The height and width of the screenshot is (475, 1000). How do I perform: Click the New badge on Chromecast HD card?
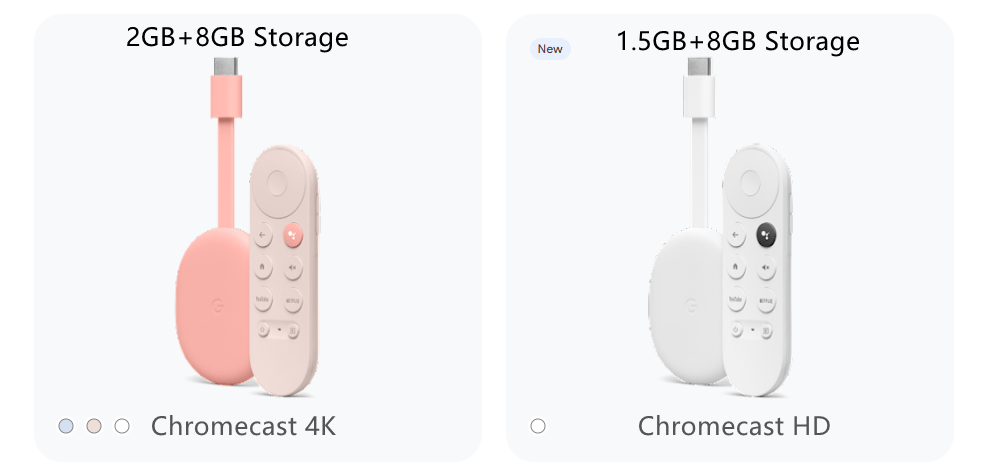coord(550,49)
